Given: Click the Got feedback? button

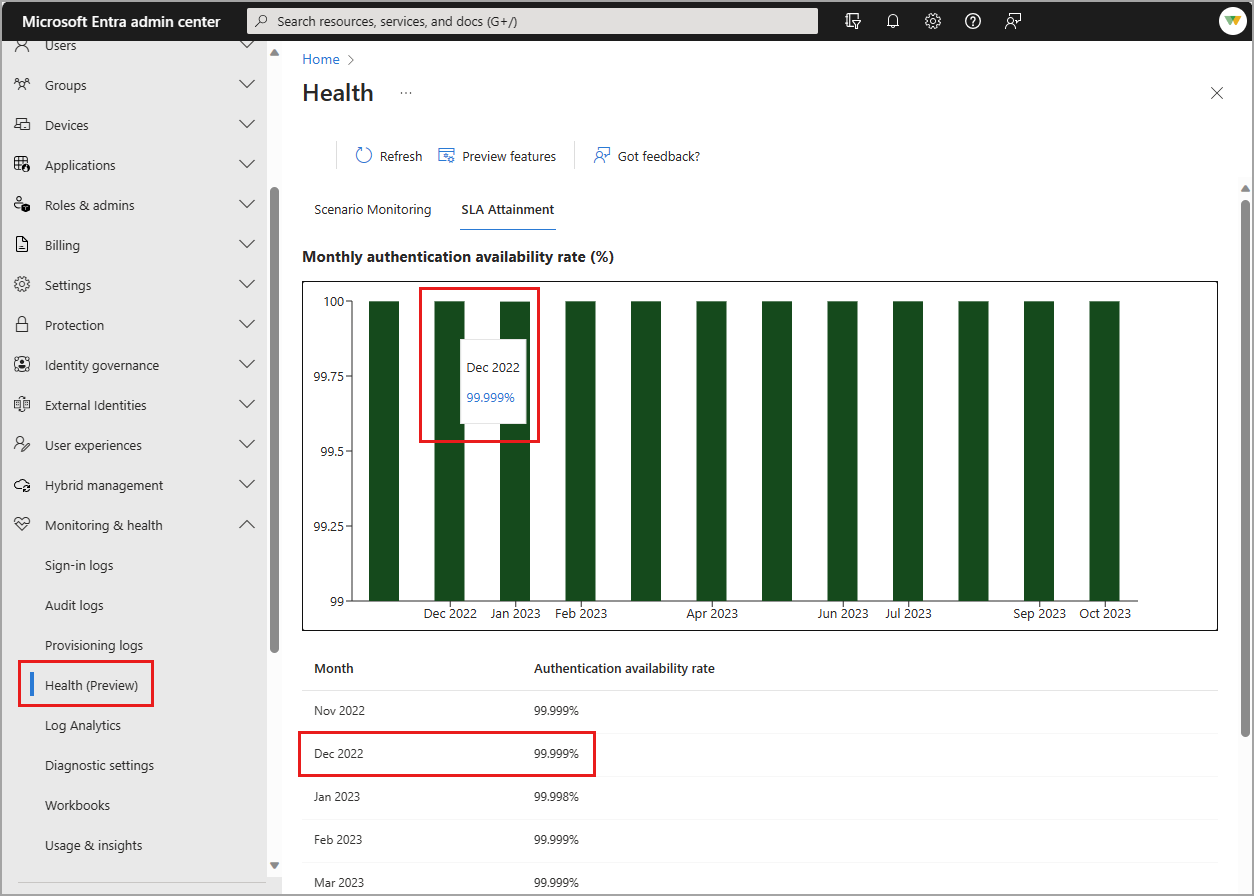Looking at the screenshot, I should pyautogui.click(x=647, y=155).
